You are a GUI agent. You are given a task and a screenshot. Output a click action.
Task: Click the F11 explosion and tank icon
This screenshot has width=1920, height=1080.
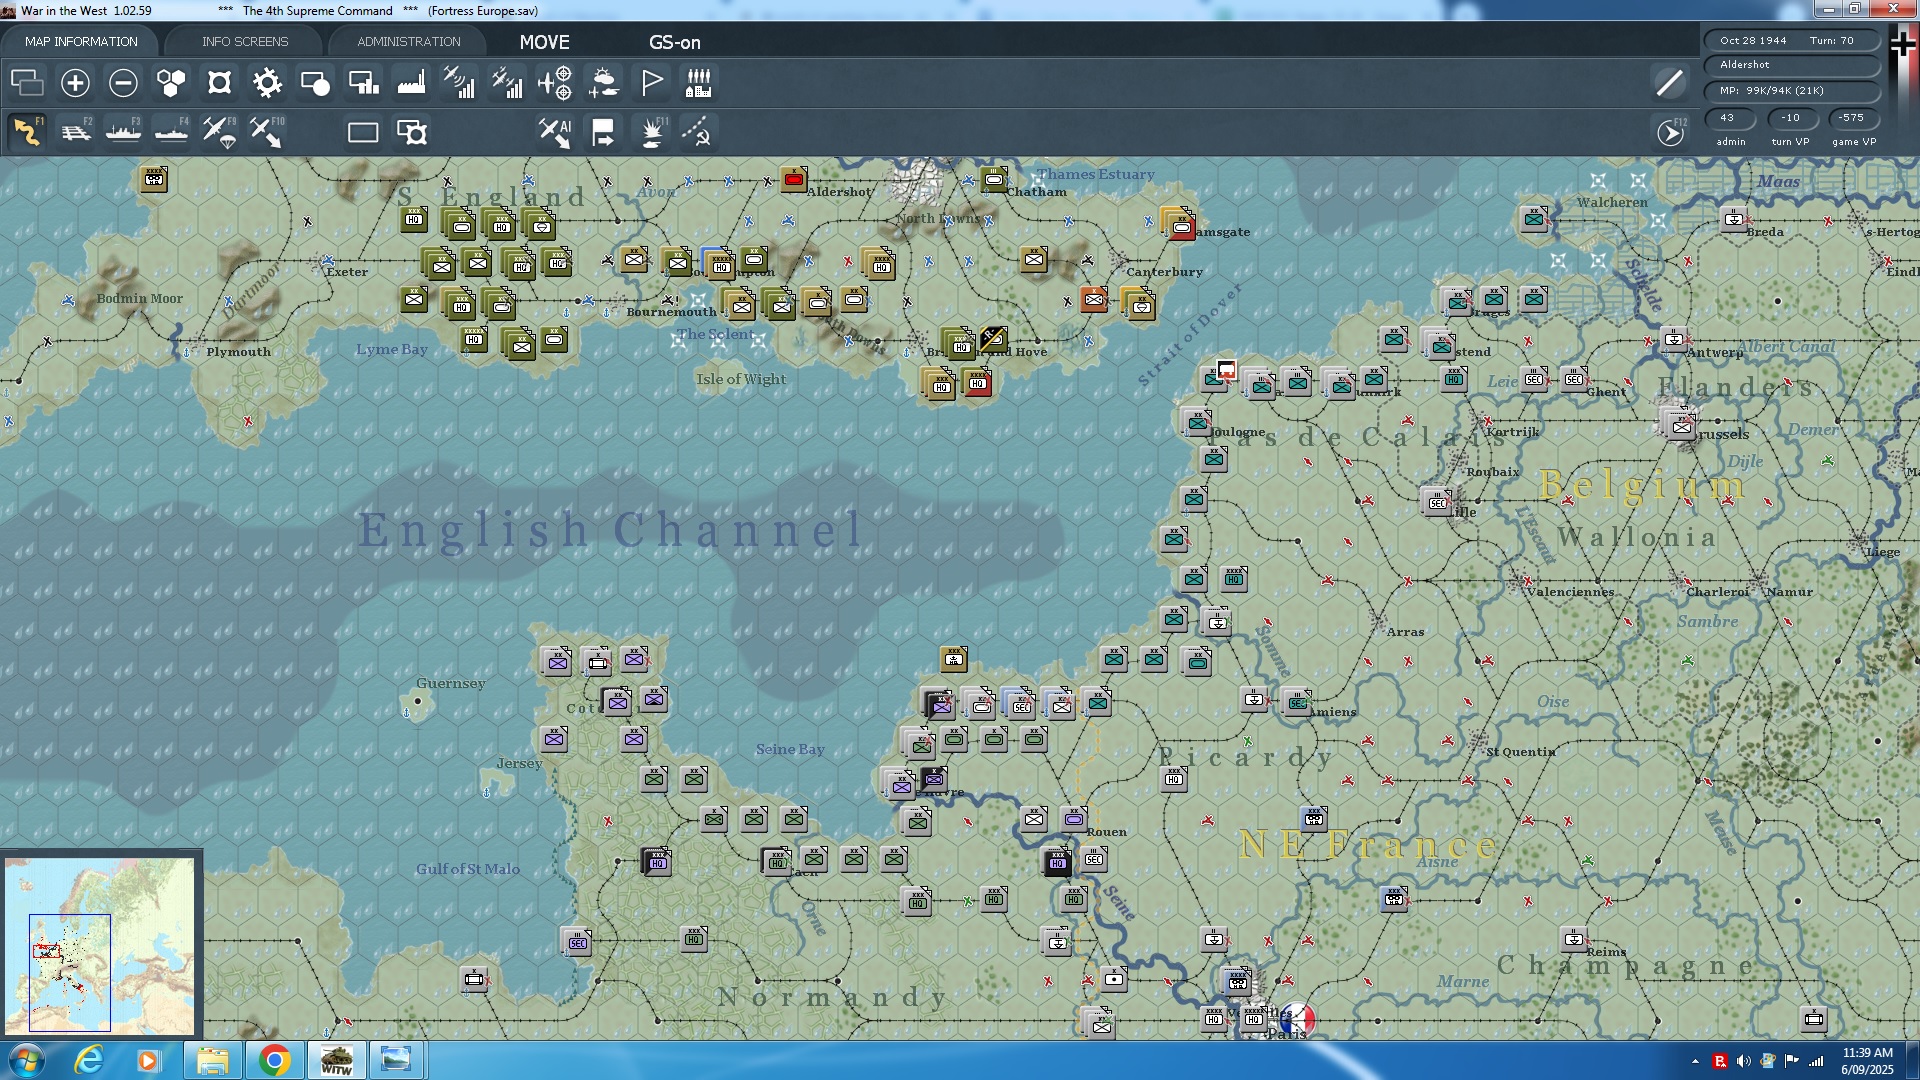pyautogui.click(x=653, y=132)
